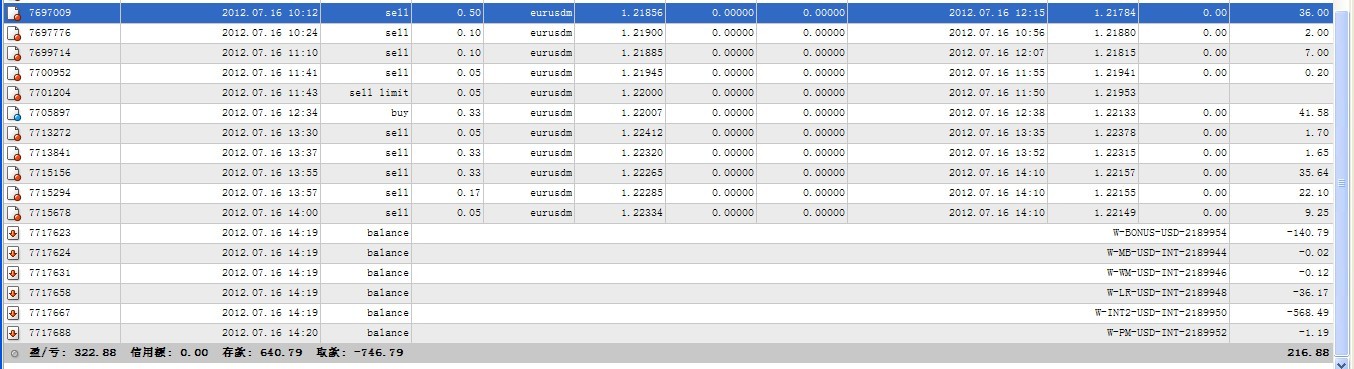Screen dimensions: 1354x369
Task: Click profit value 36.00
Action: [x=1315, y=13]
